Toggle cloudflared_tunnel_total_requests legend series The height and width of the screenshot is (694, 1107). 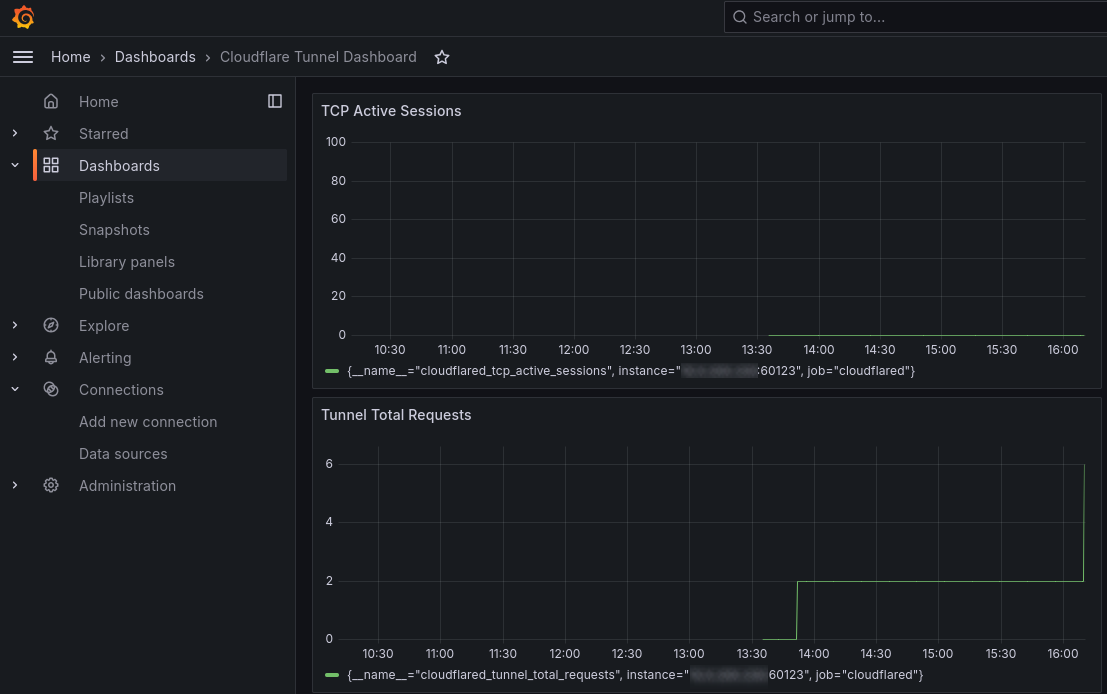635,675
